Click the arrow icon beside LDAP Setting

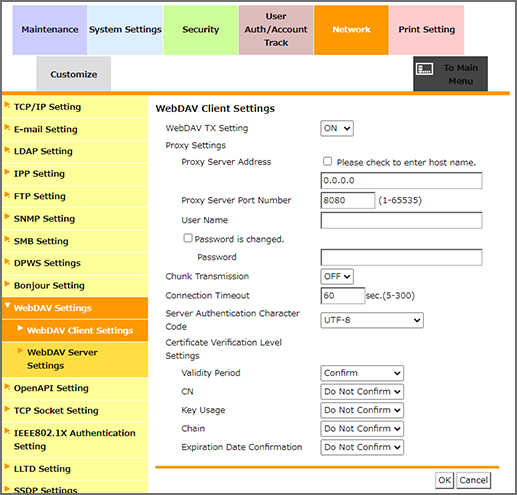coord(7,150)
